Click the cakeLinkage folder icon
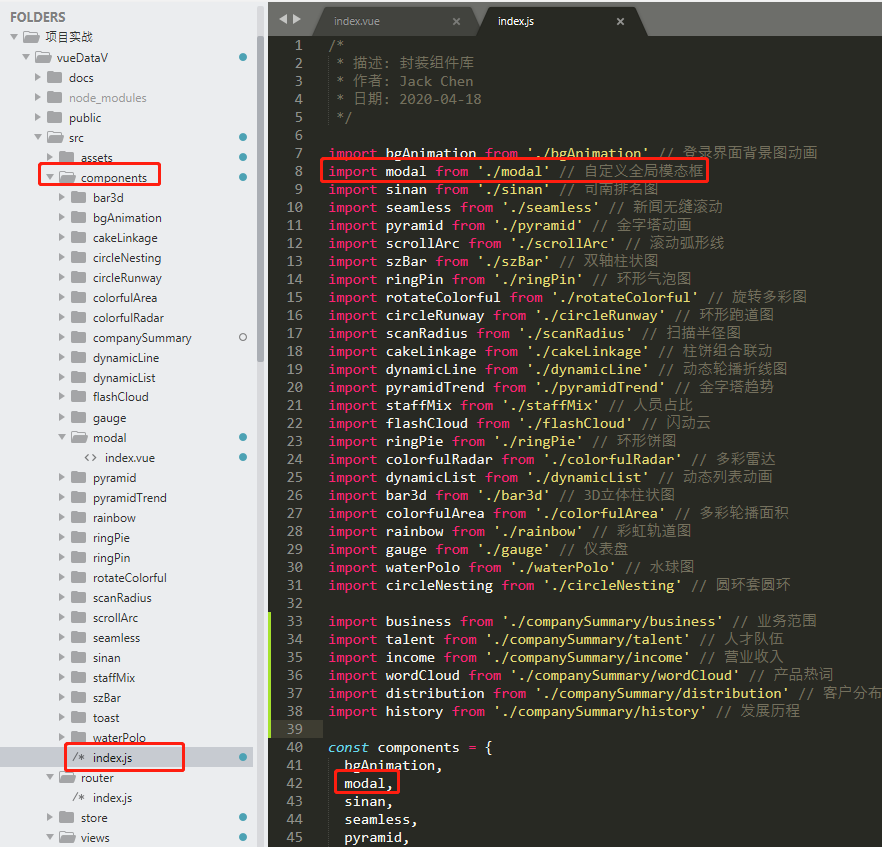This screenshot has width=882, height=847. point(78,237)
